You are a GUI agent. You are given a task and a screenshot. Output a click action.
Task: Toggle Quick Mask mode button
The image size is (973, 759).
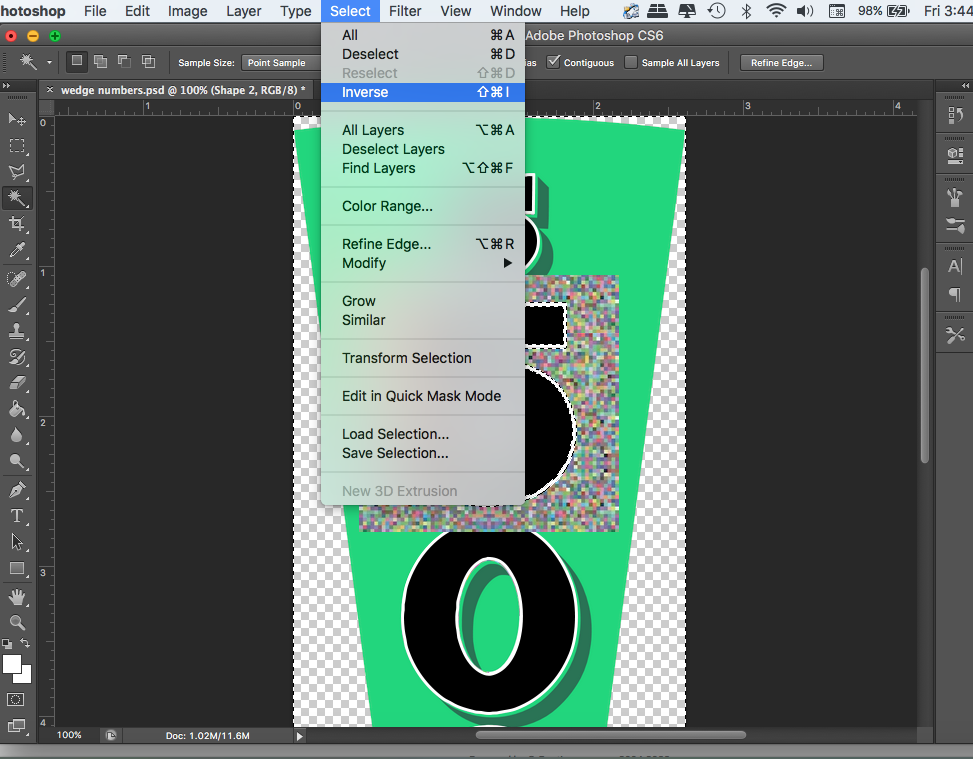click(16, 699)
